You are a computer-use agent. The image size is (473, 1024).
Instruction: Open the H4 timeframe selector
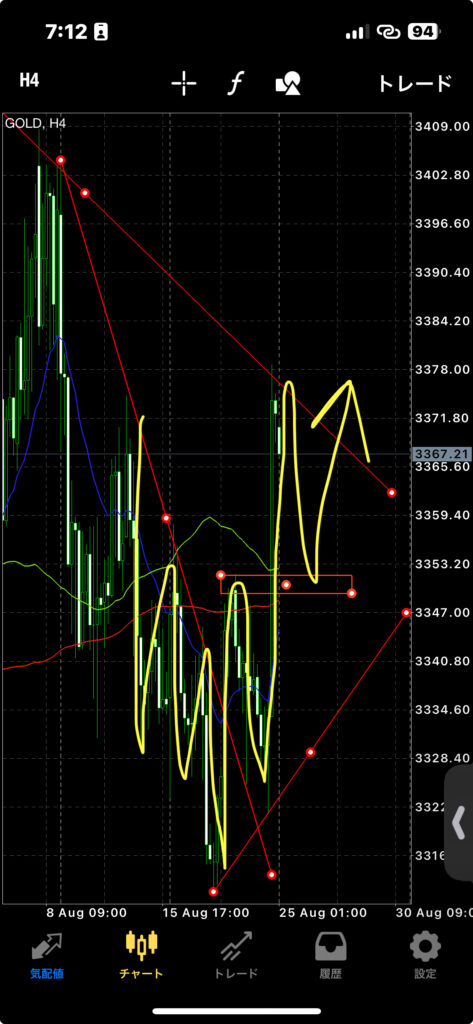[x=29, y=81]
